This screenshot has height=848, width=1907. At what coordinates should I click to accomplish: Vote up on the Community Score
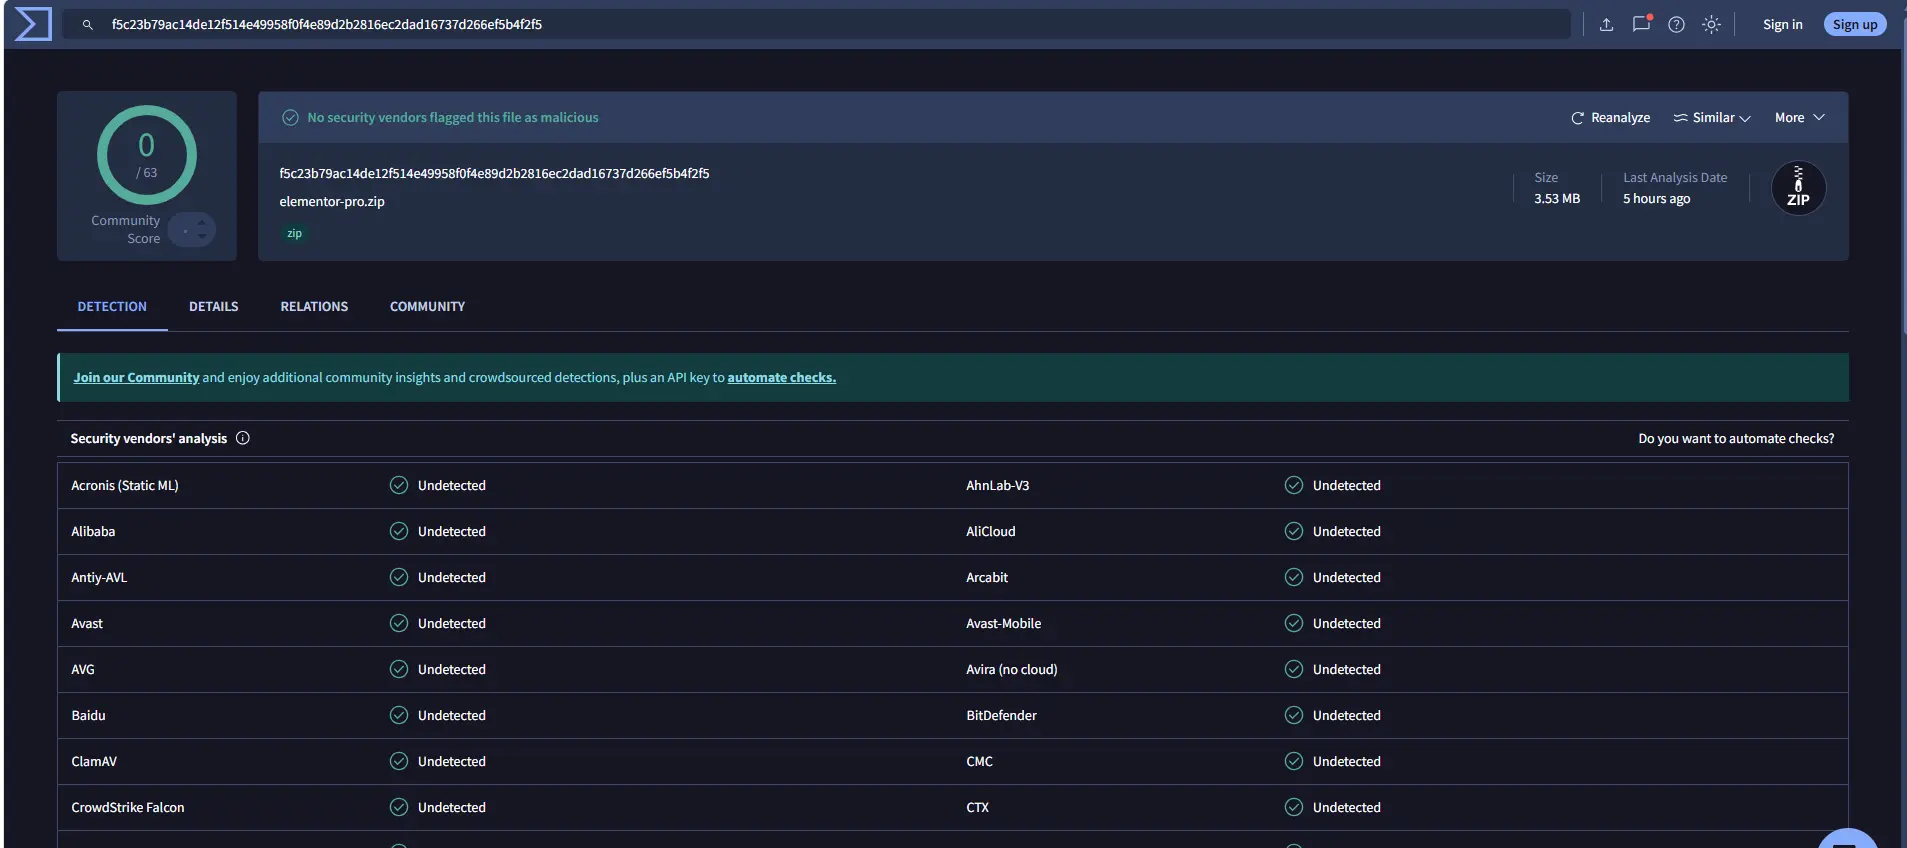tap(202, 222)
